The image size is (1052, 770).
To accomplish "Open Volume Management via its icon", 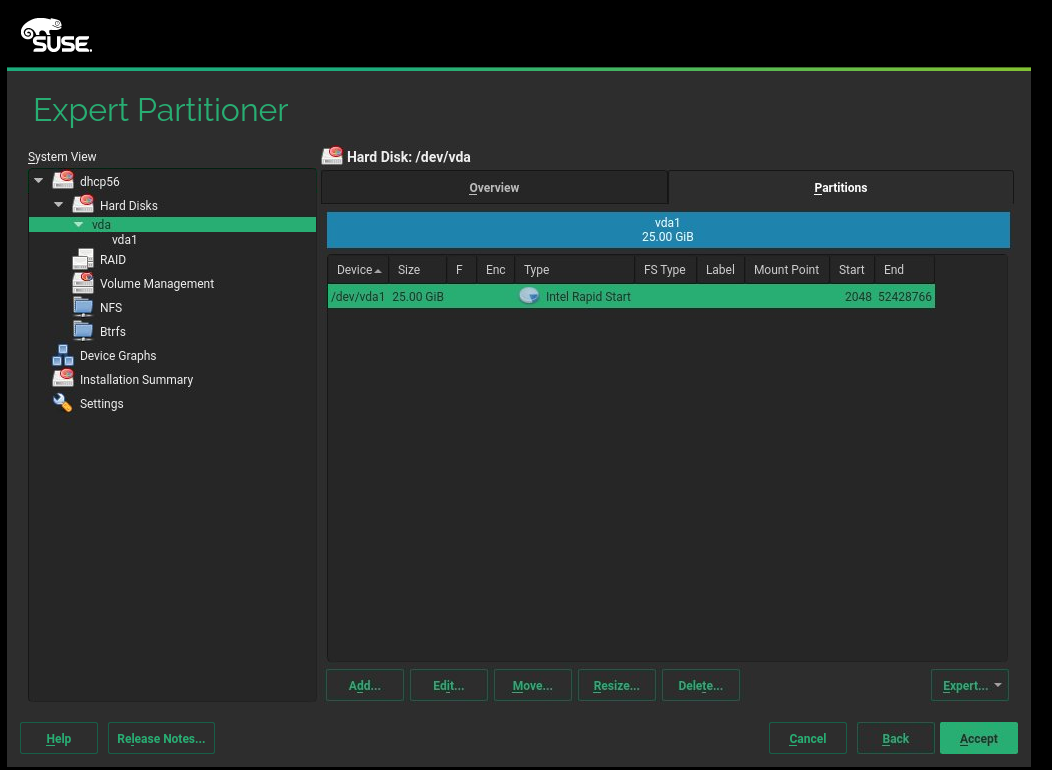I will 83,284.
